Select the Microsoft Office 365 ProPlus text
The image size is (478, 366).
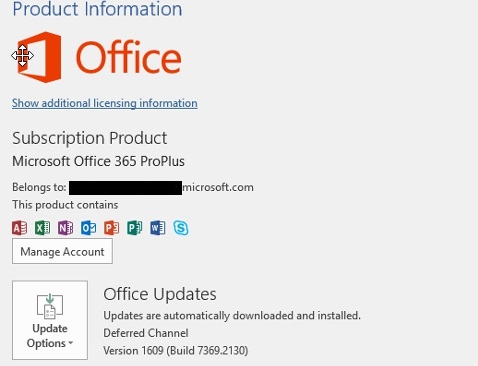pyautogui.click(x=98, y=161)
